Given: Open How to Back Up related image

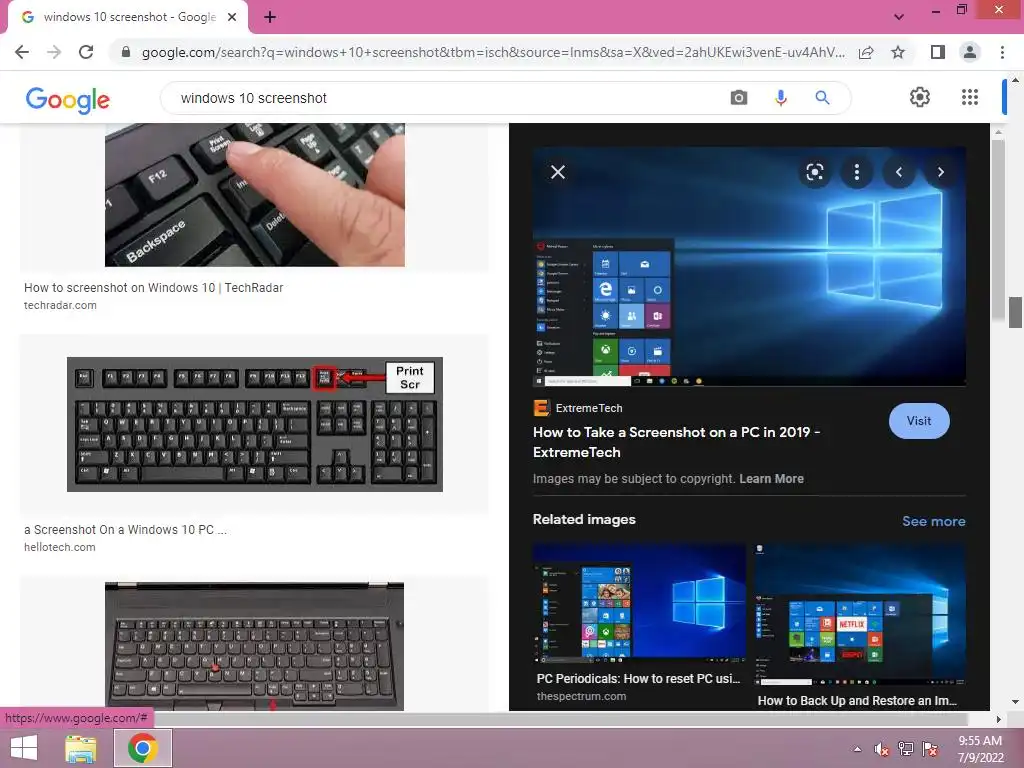Looking at the screenshot, I should (x=859, y=615).
